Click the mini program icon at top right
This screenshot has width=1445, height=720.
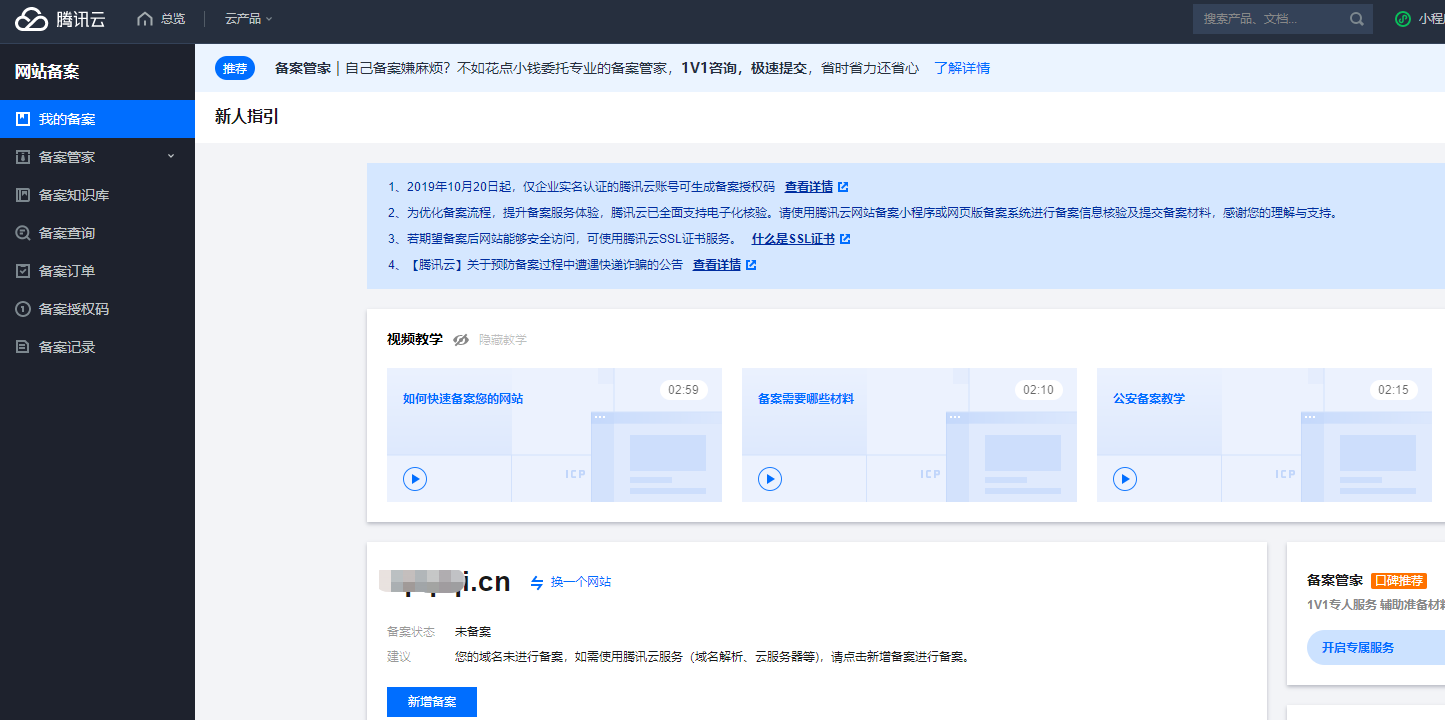1403,19
